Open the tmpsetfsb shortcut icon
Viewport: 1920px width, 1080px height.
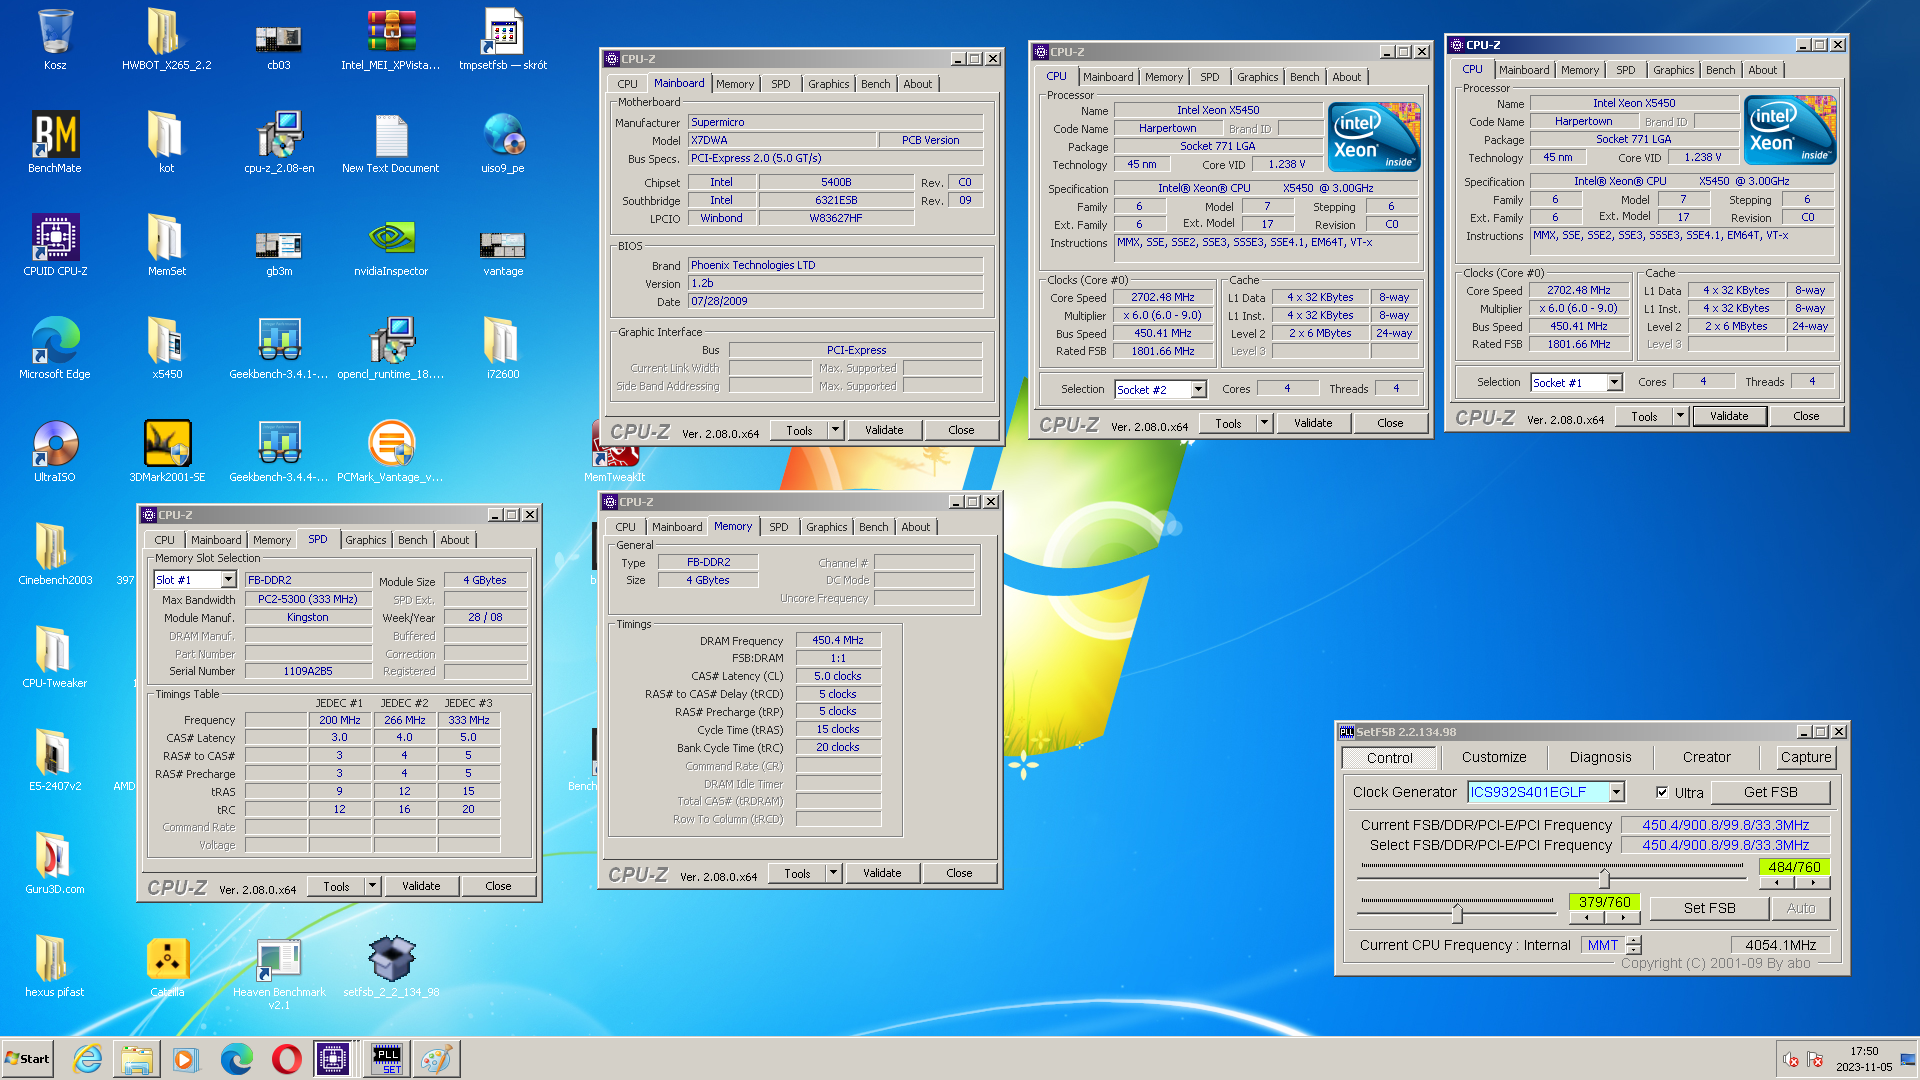[503, 38]
